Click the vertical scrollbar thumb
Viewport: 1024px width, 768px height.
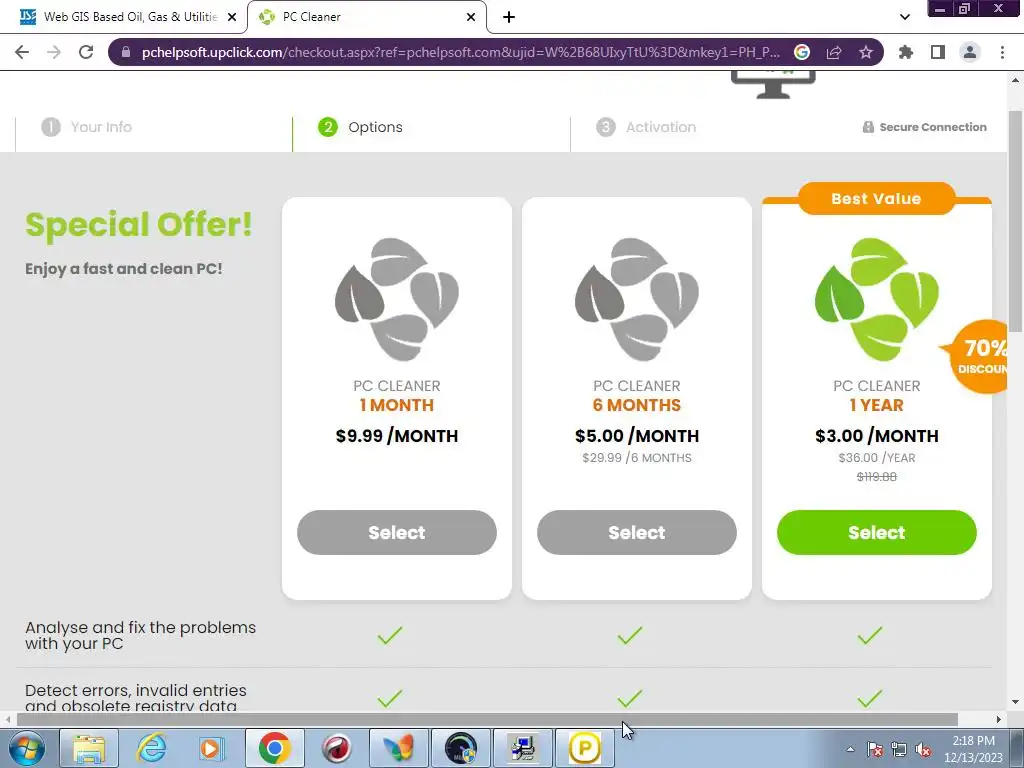pyautogui.click(x=1016, y=222)
